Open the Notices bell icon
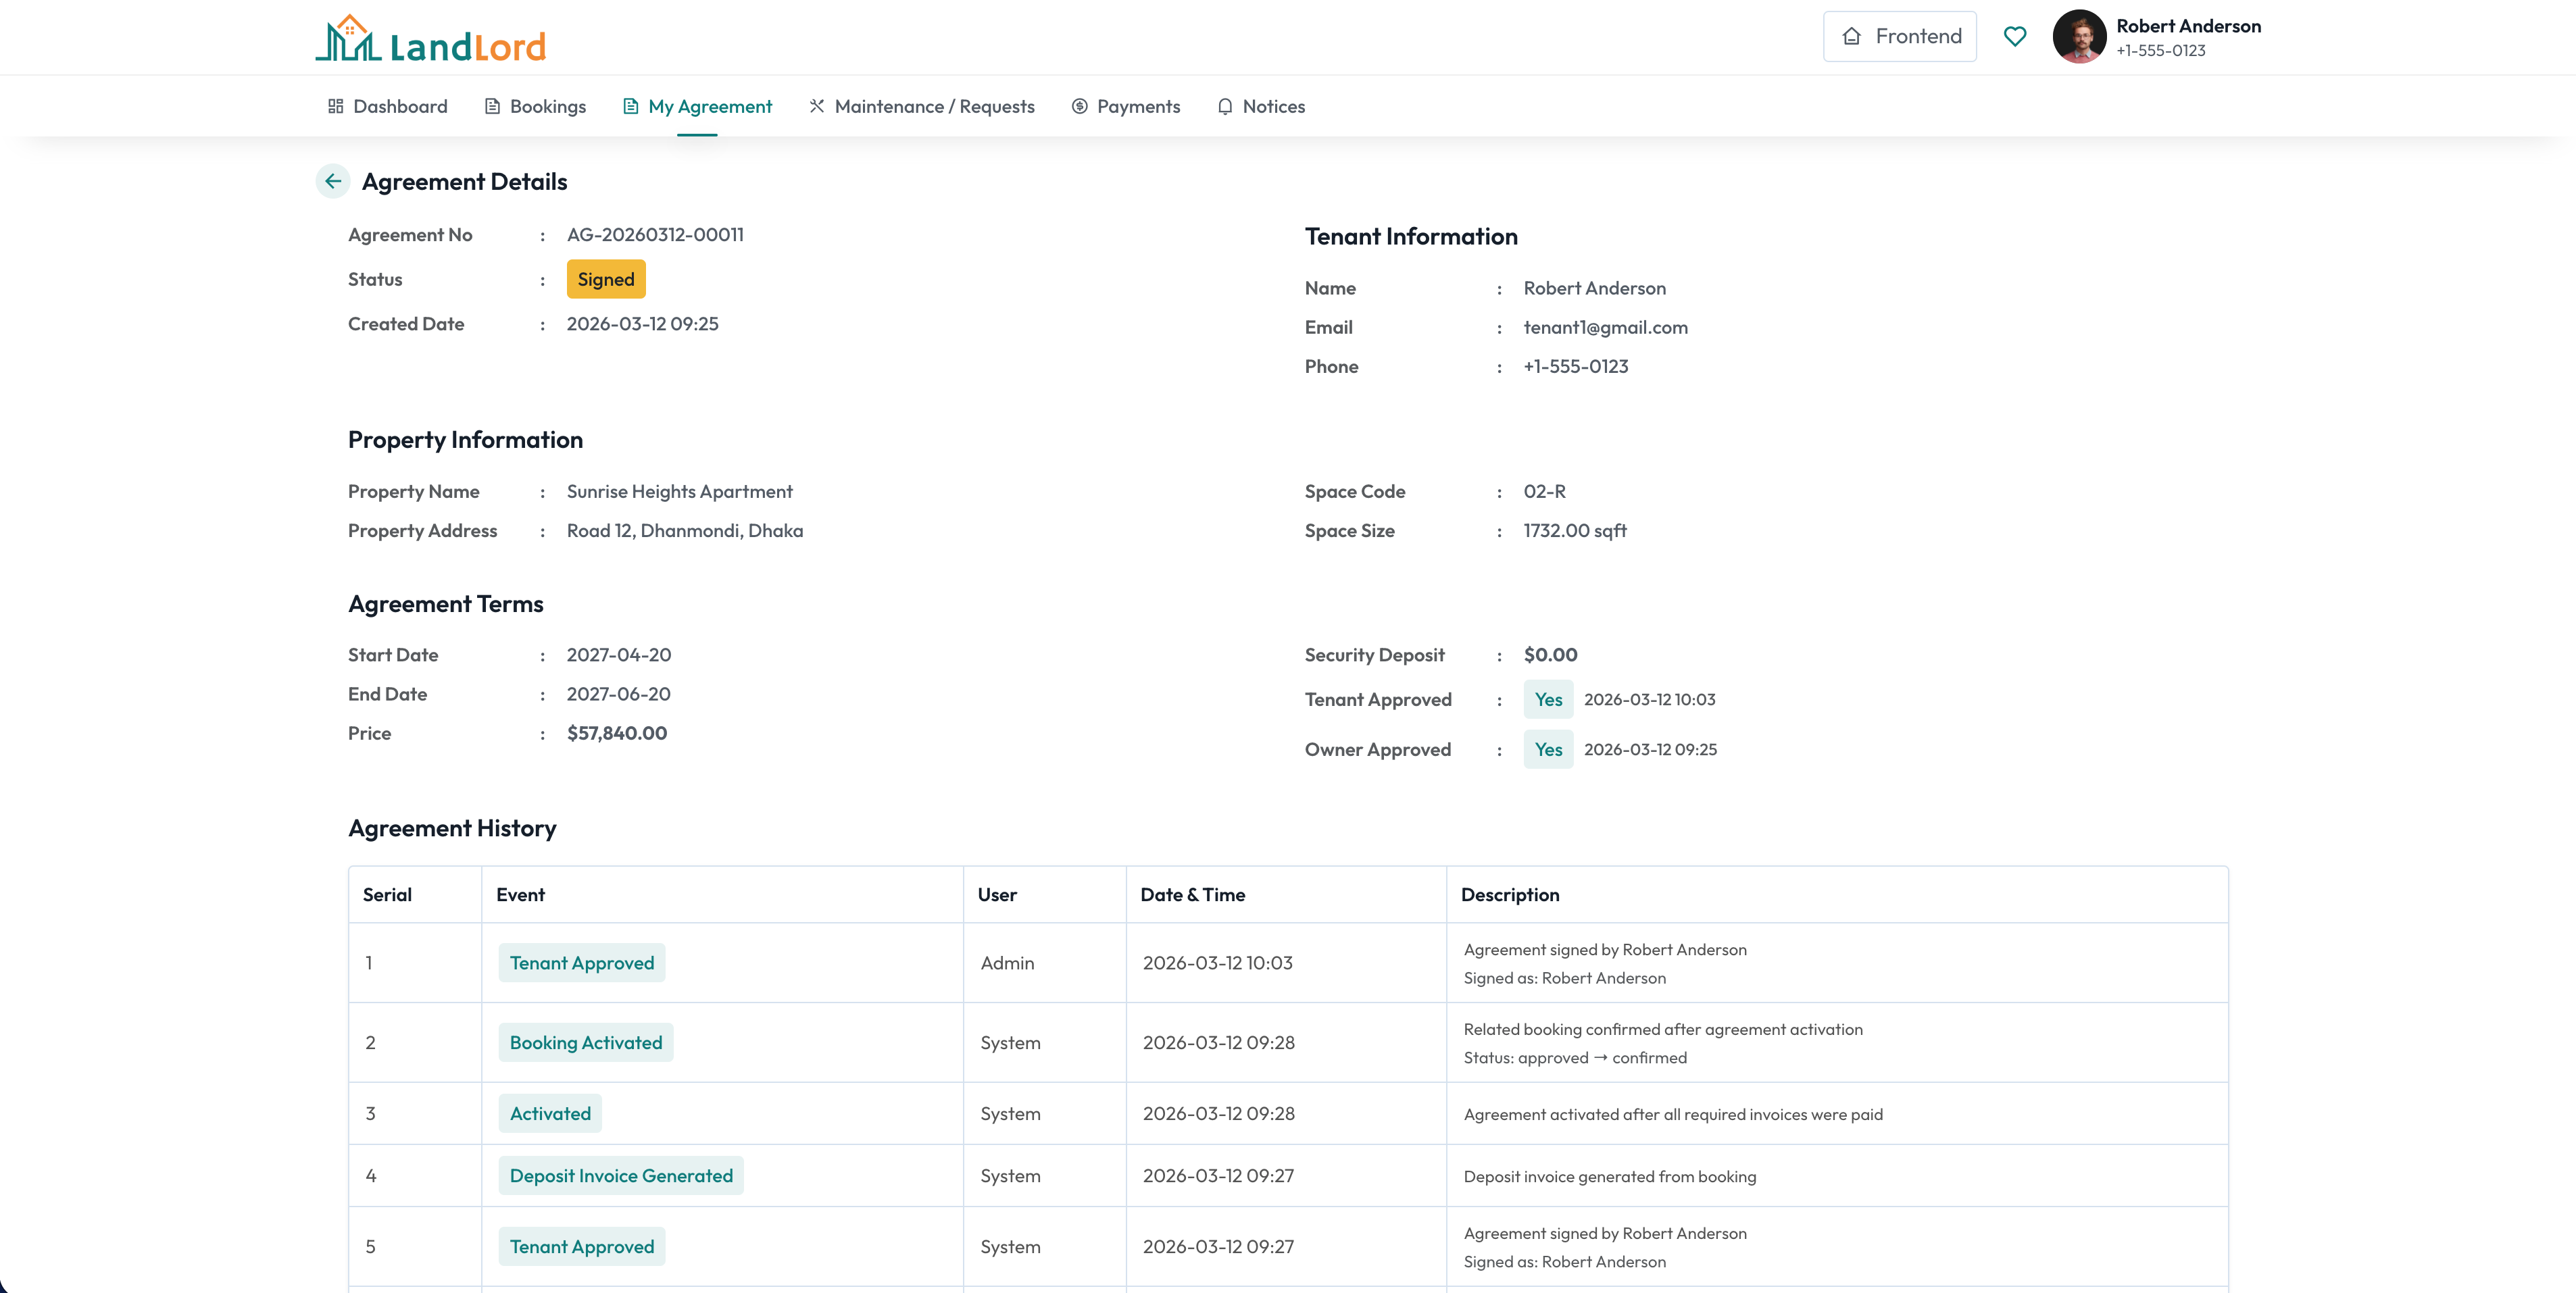2576x1293 pixels. tap(1224, 106)
